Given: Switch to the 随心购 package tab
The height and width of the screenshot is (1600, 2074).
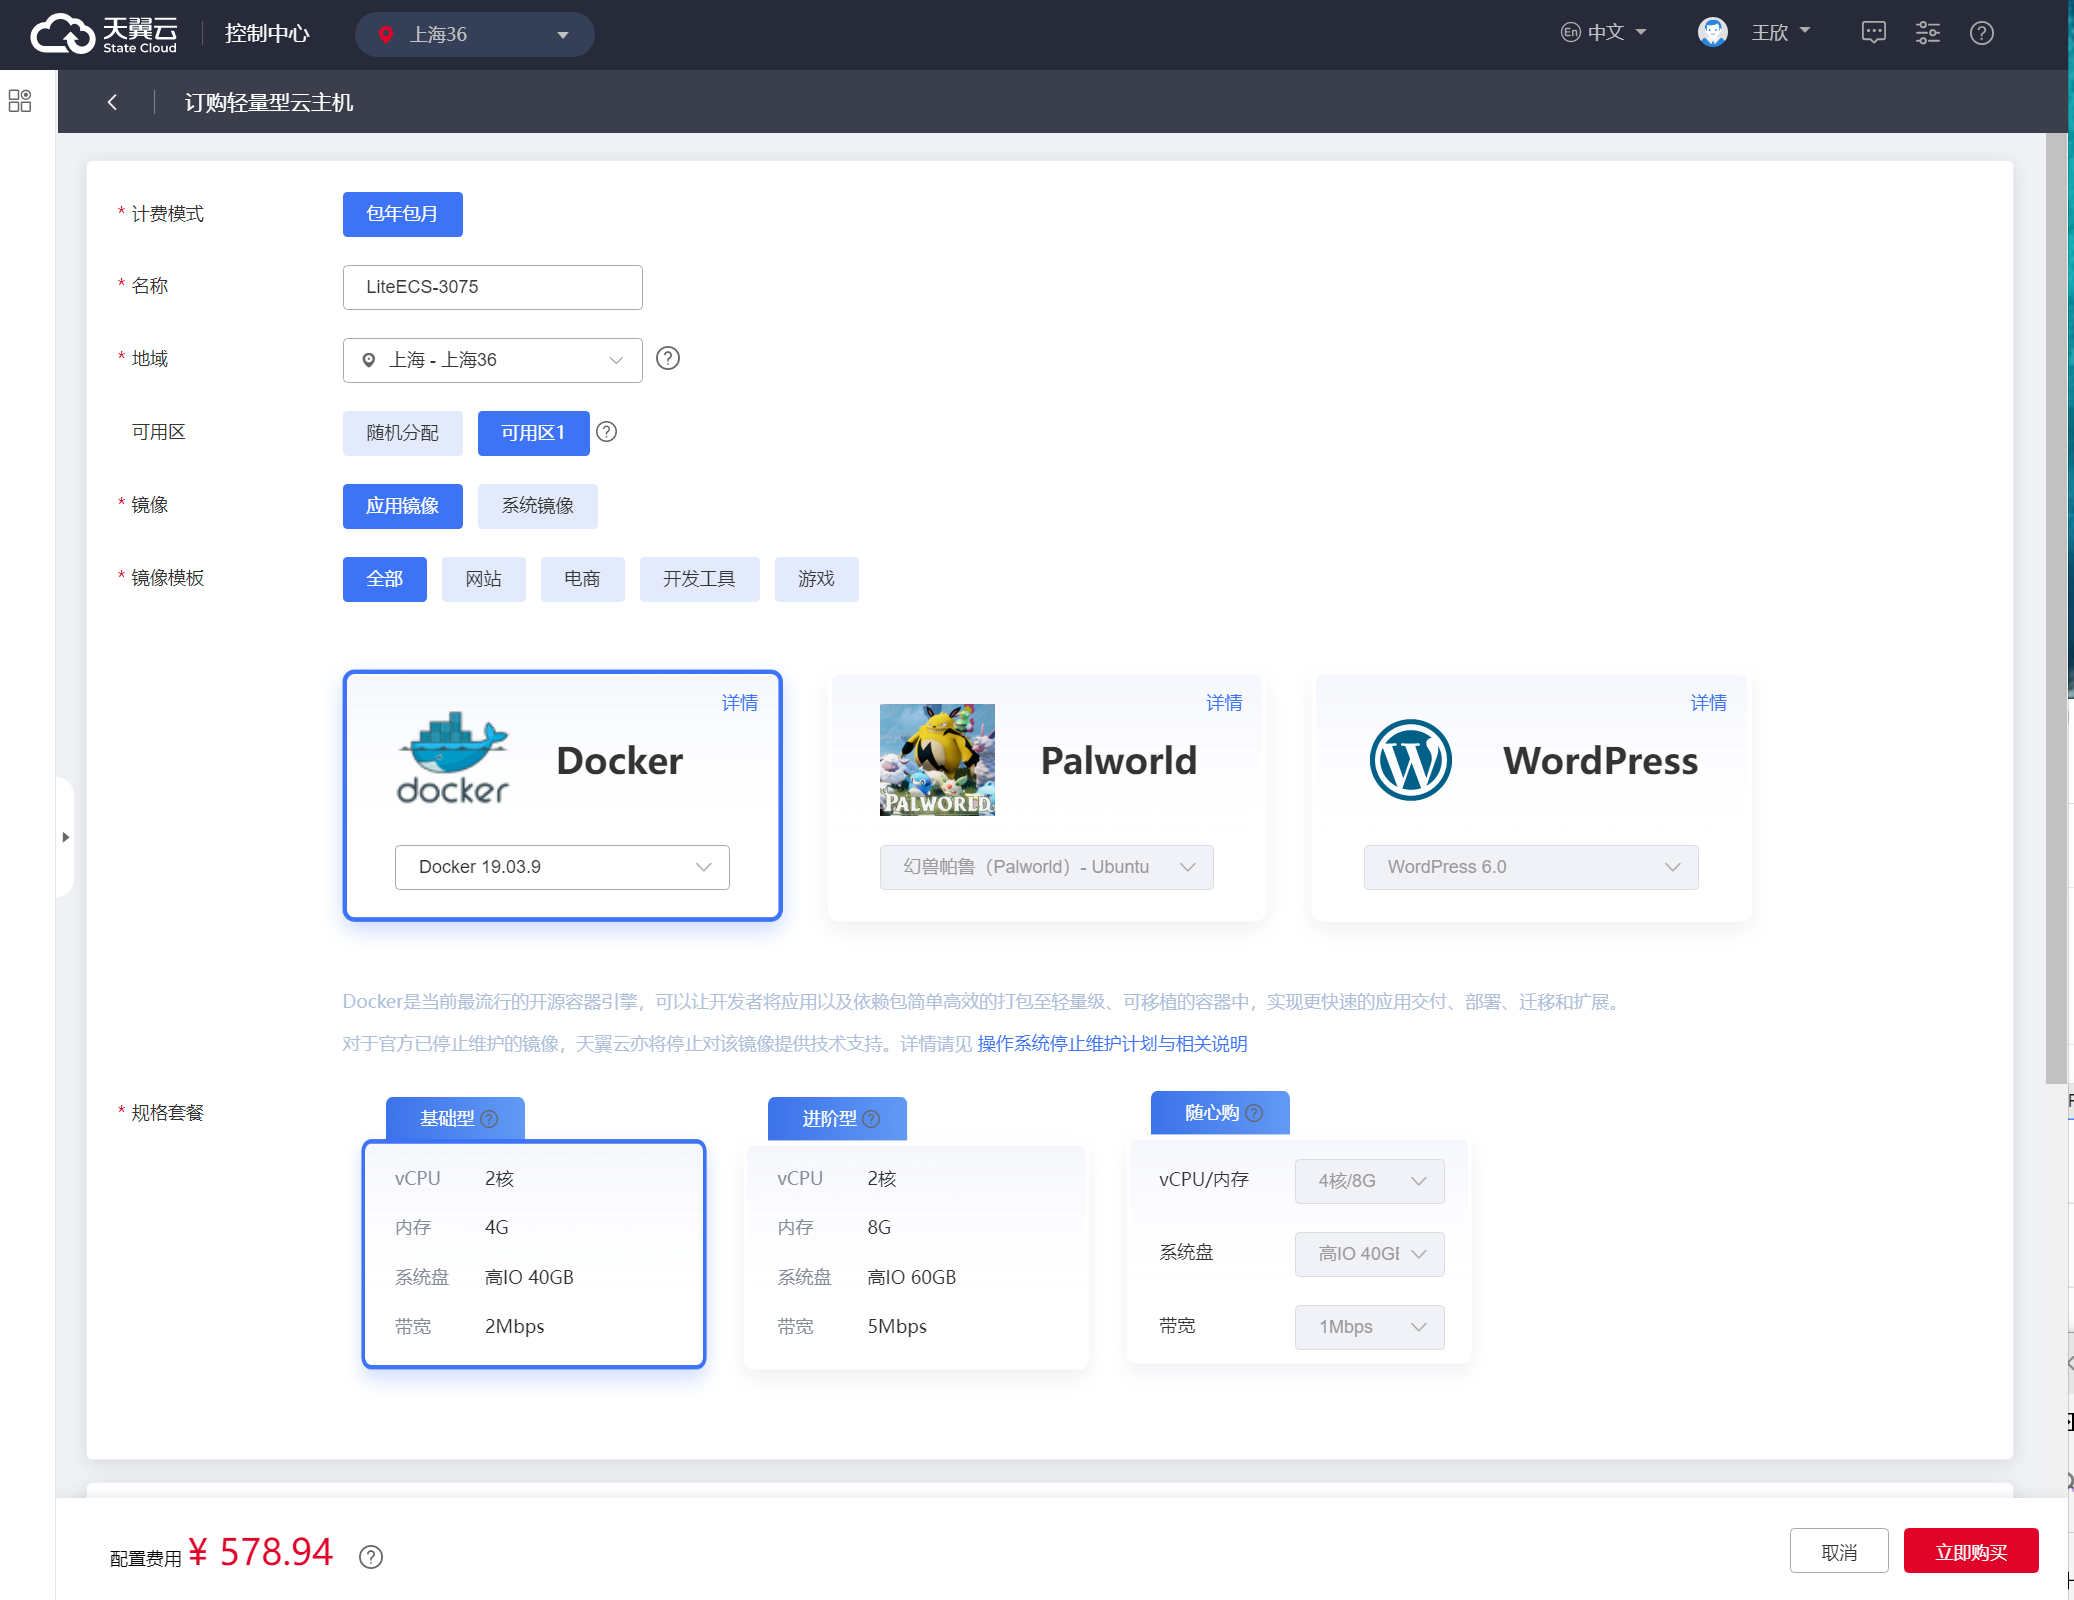Looking at the screenshot, I should [x=1220, y=1113].
